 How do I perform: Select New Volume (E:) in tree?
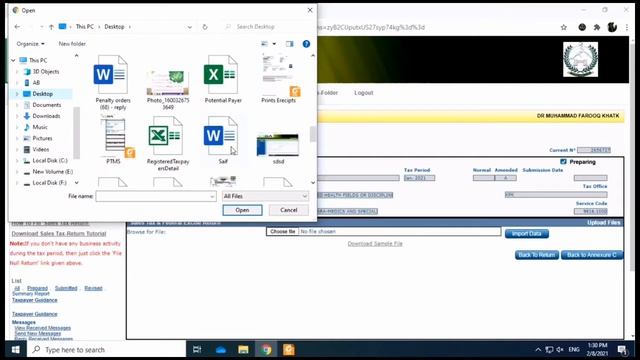48,171
